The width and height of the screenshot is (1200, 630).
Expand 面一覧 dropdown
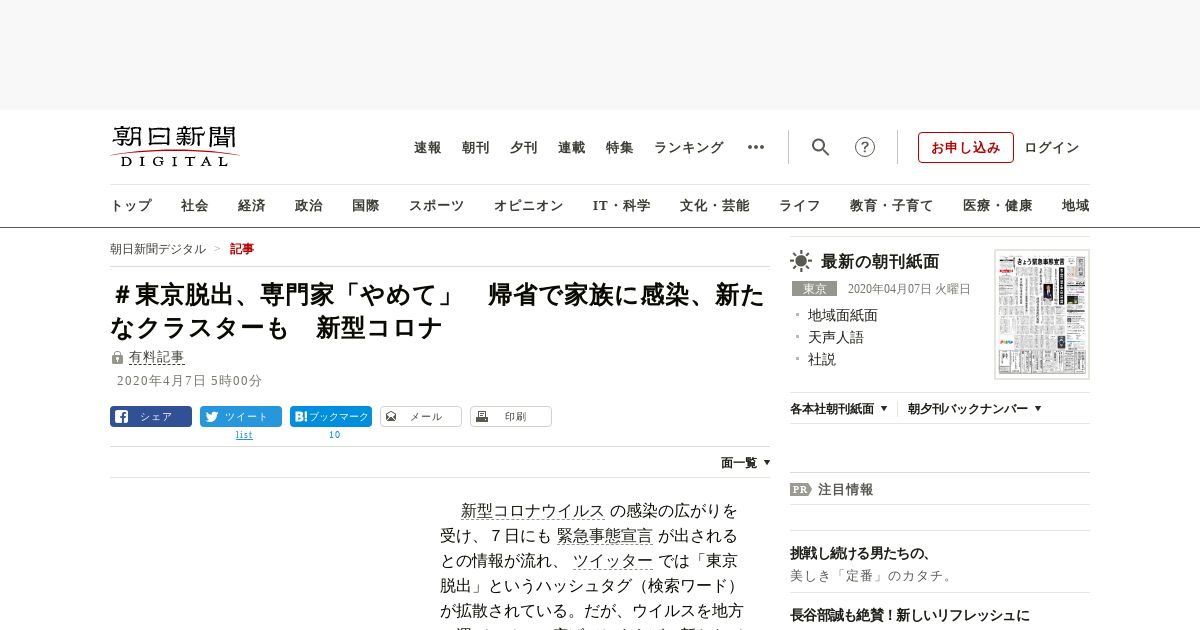pyautogui.click(x=746, y=463)
